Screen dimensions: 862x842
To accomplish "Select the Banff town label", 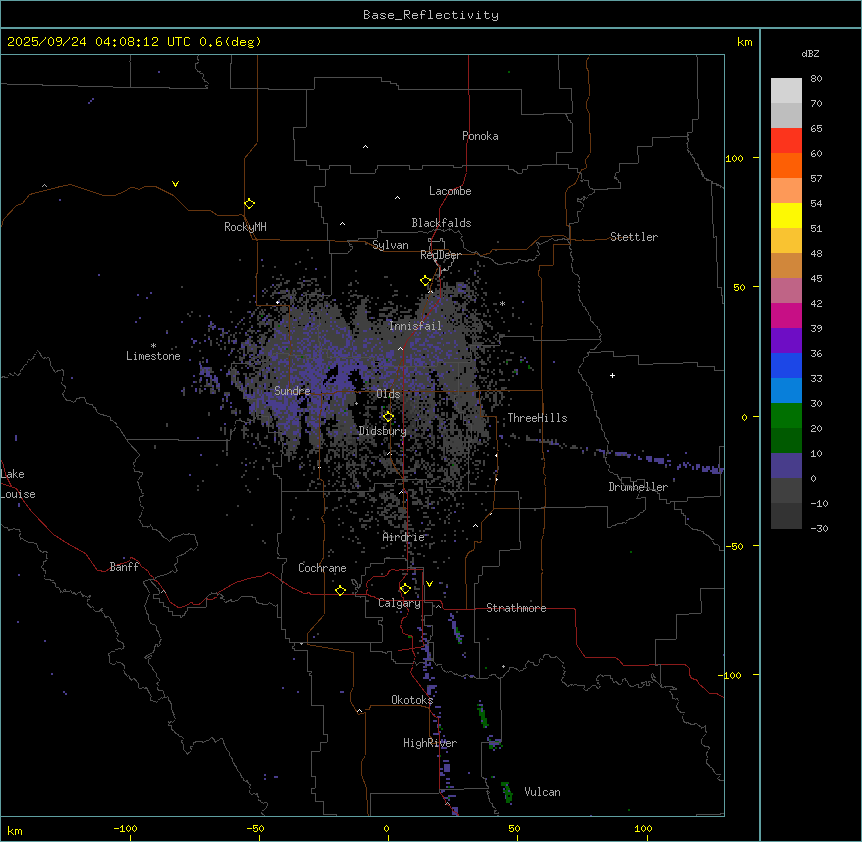I will click(124, 567).
